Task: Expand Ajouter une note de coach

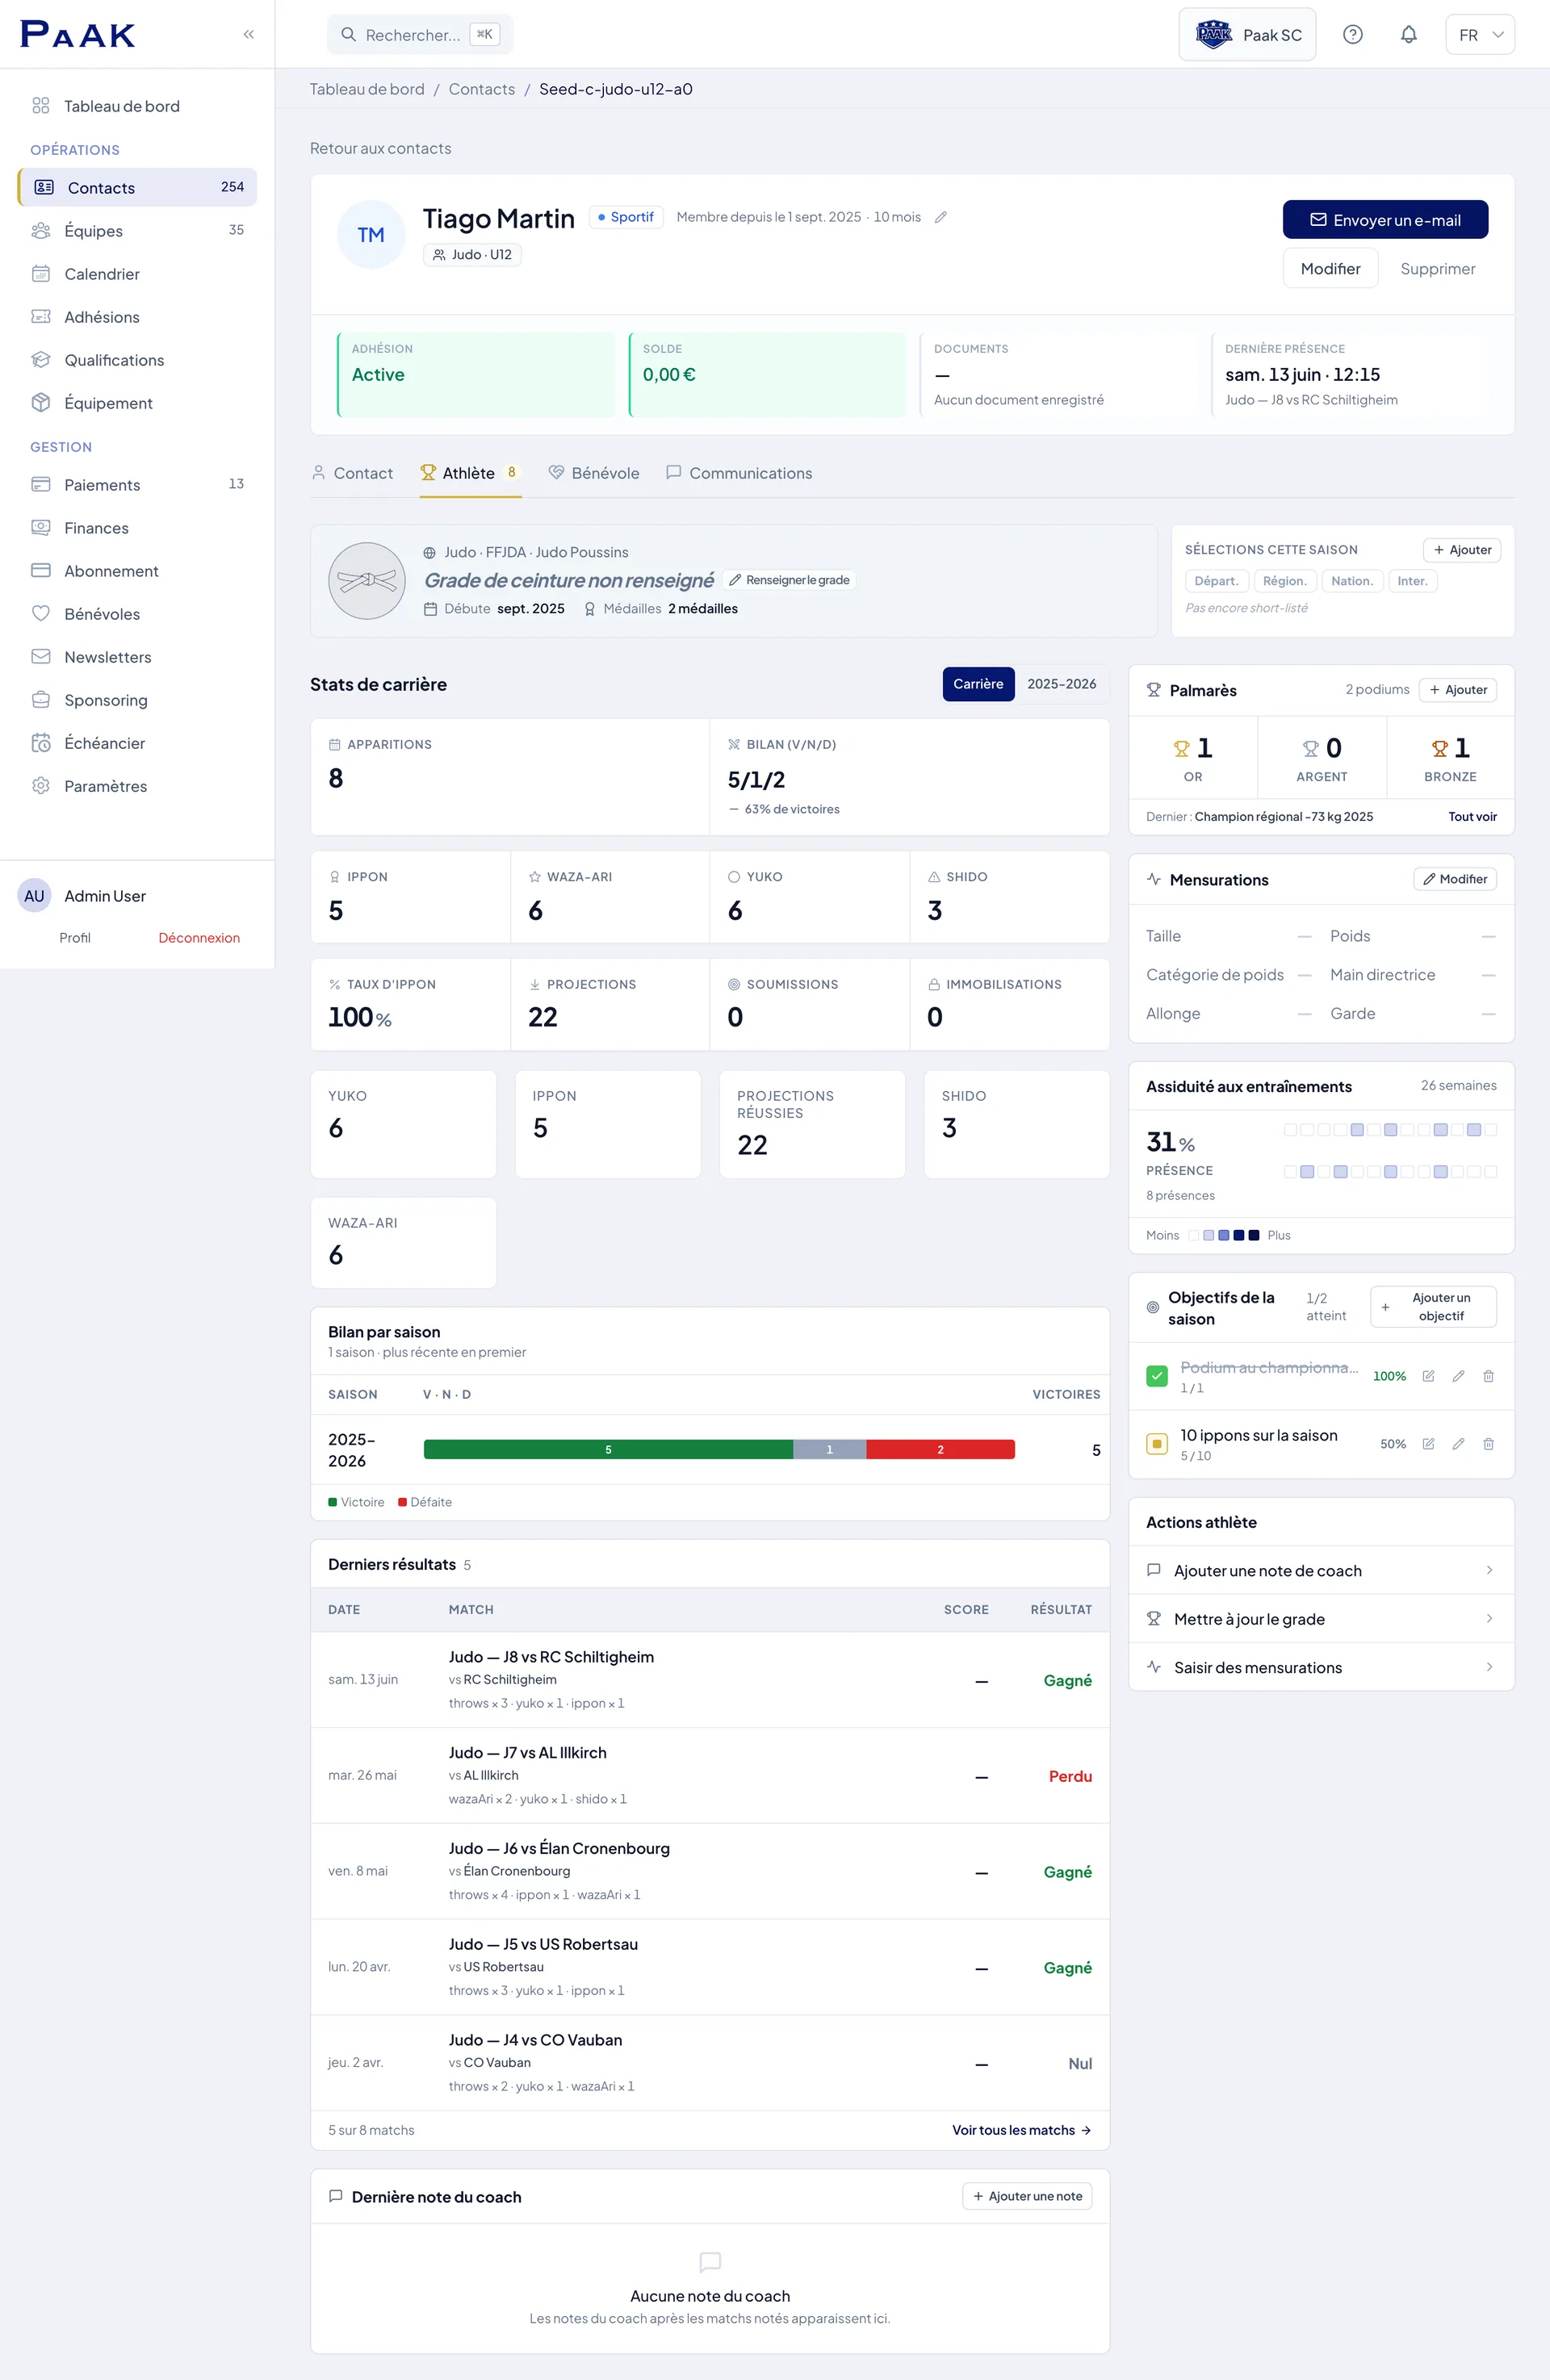Action: (x=1320, y=1570)
